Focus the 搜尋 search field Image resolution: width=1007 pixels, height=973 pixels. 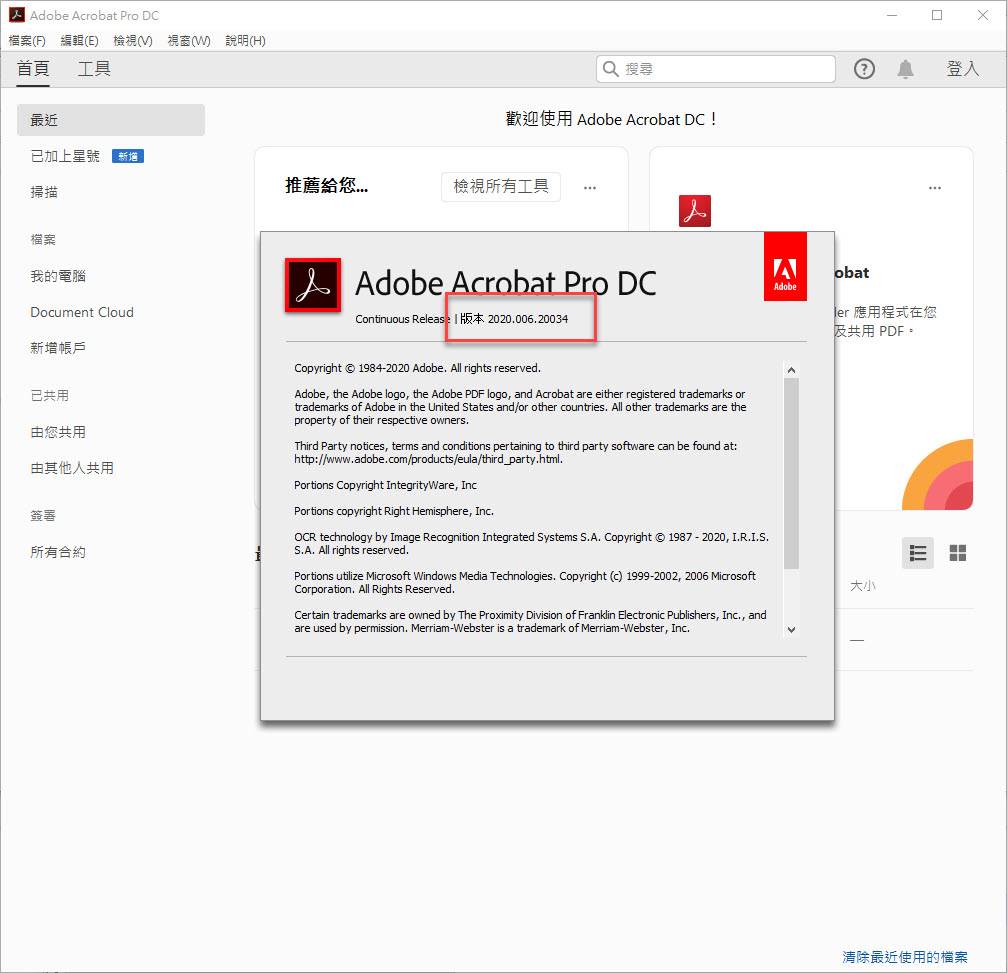pyautogui.click(x=715, y=69)
